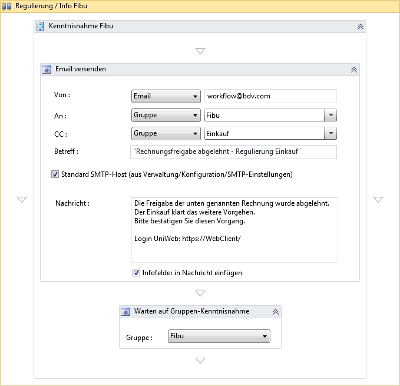Select the Email versenden header title
The image size is (400, 386).
click(81, 69)
